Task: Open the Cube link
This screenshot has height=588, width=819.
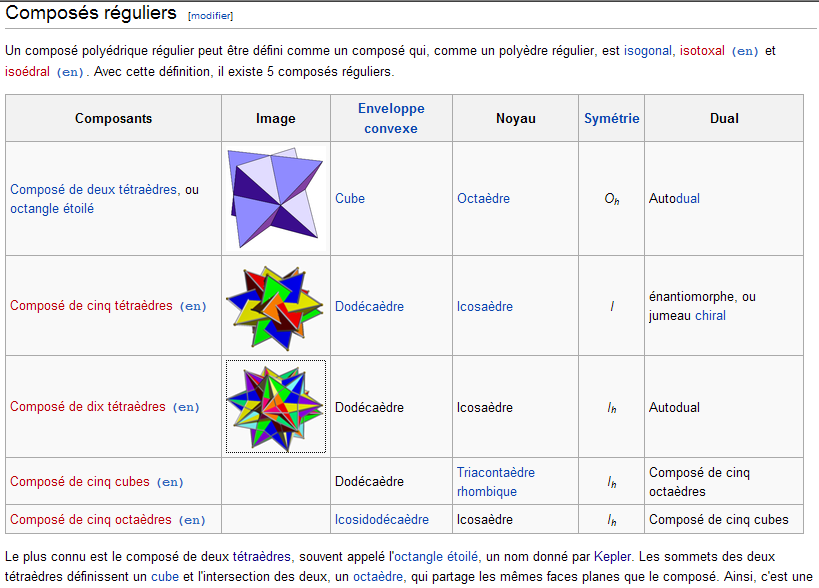Action: [x=350, y=198]
